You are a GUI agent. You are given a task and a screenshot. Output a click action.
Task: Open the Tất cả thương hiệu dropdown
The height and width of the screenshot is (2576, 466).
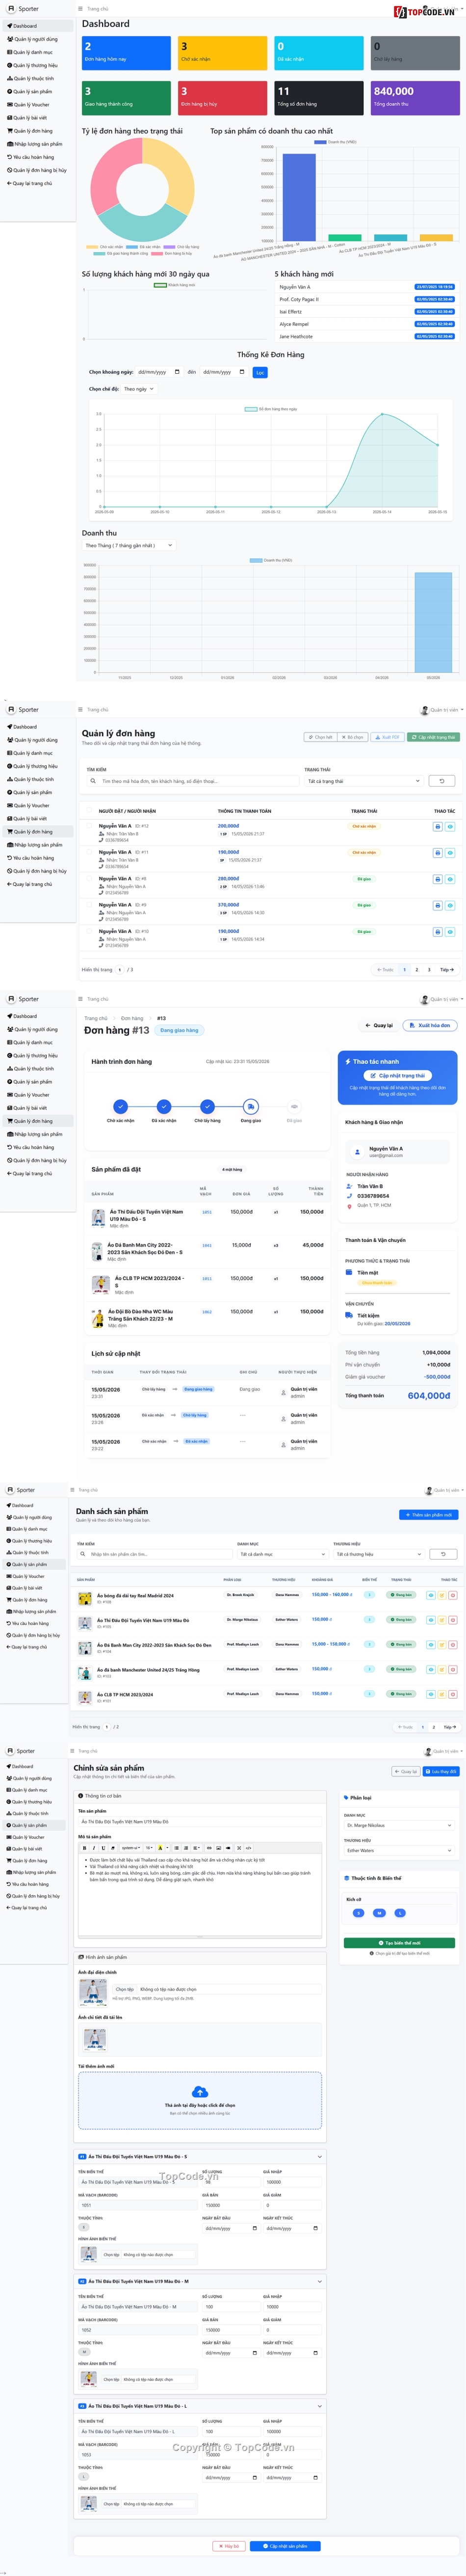click(x=378, y=1554)
